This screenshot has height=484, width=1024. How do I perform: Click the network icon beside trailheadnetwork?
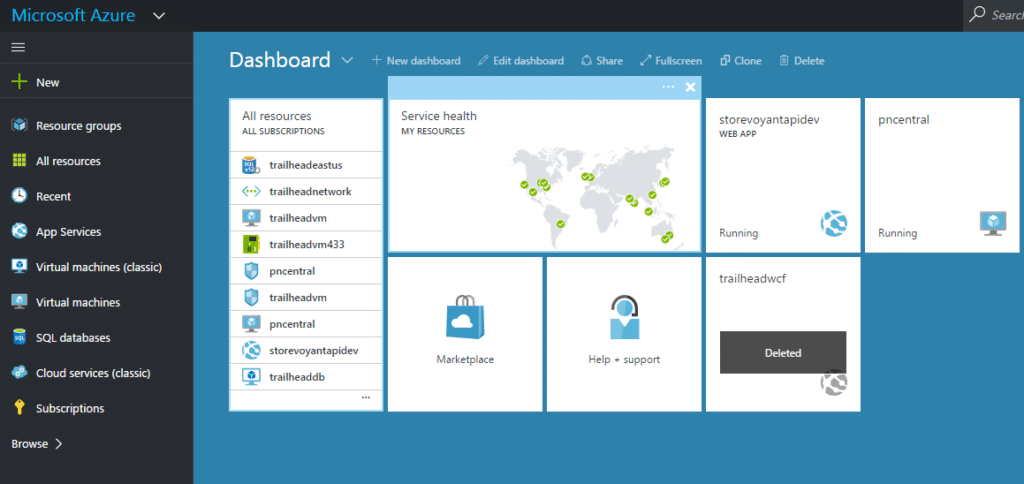point(251,191)
